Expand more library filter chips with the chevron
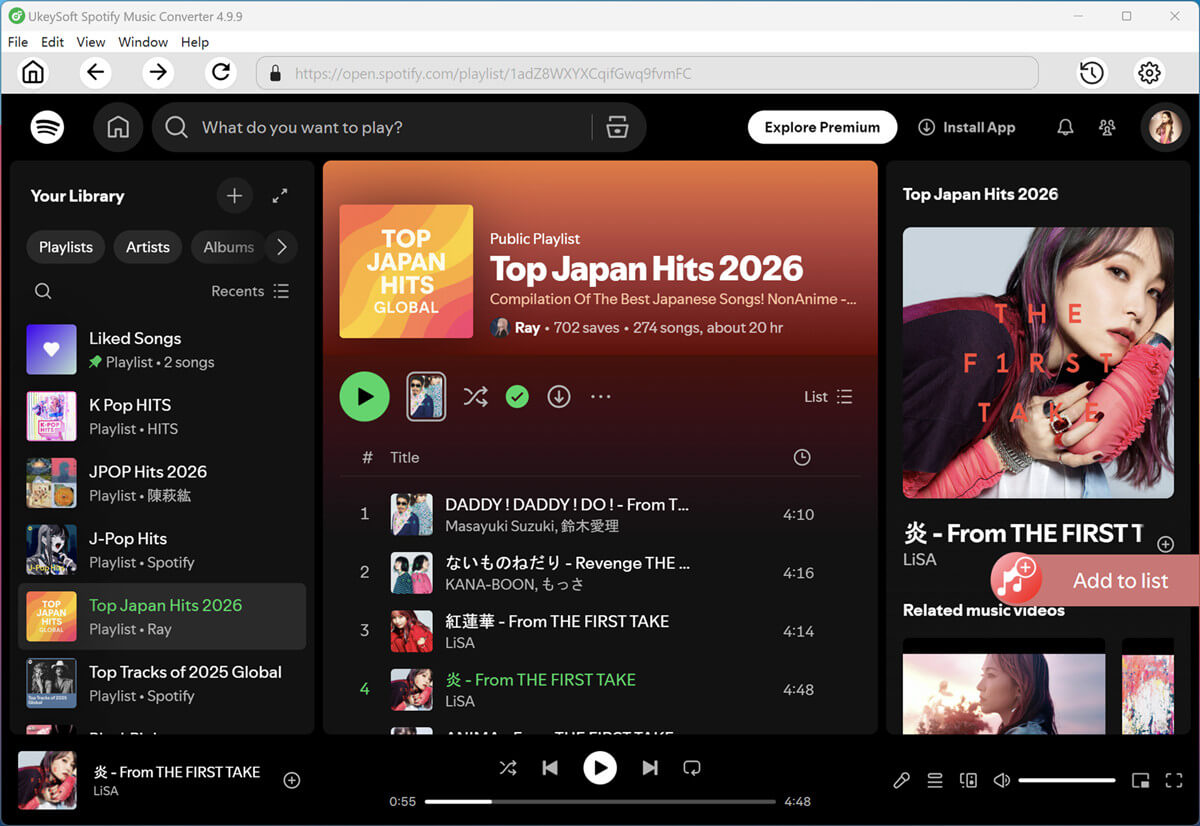This screenshot has height=826, width=1200. (281, 247)
